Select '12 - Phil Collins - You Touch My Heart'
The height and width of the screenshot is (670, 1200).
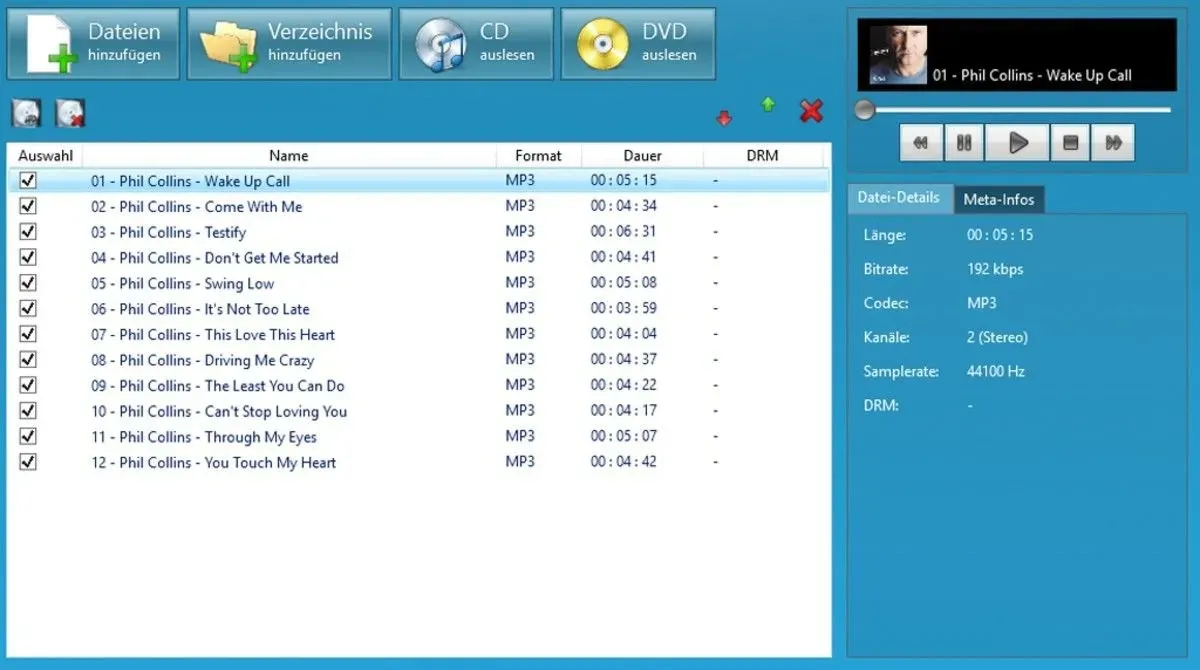(x=214, y=463)
